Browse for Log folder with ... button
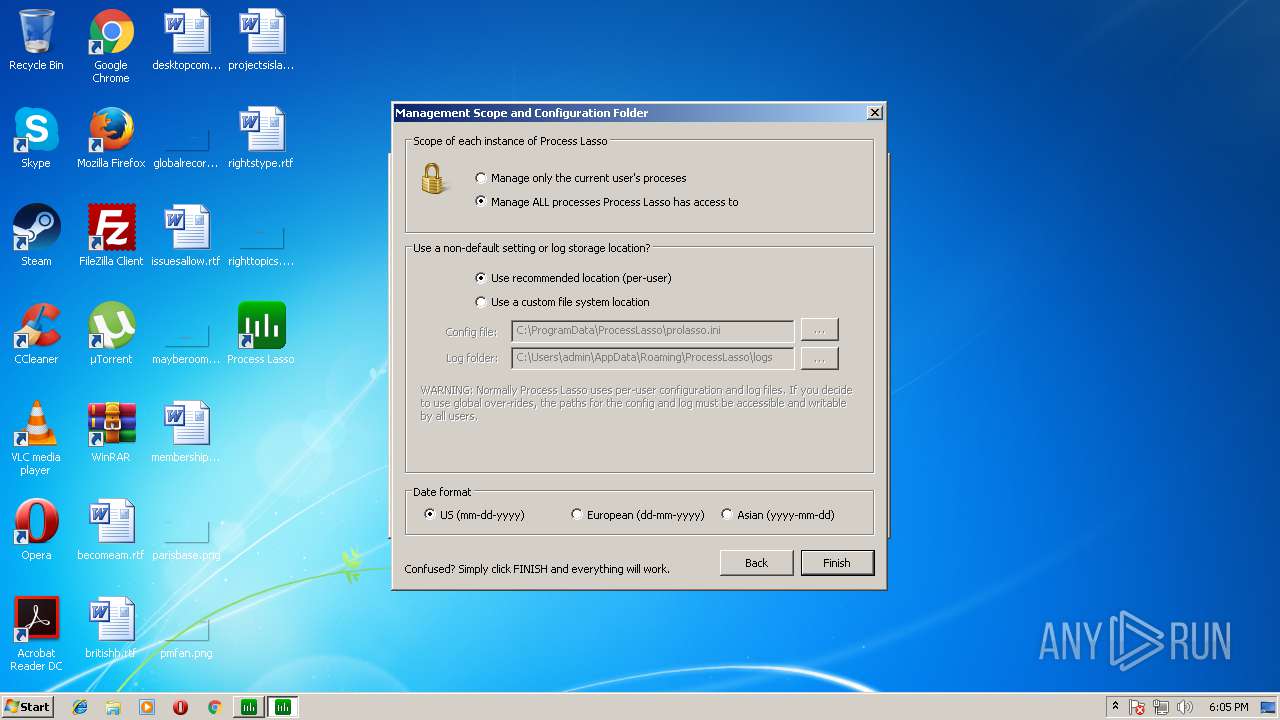The image size is (1280, 720). pos(819,357)
